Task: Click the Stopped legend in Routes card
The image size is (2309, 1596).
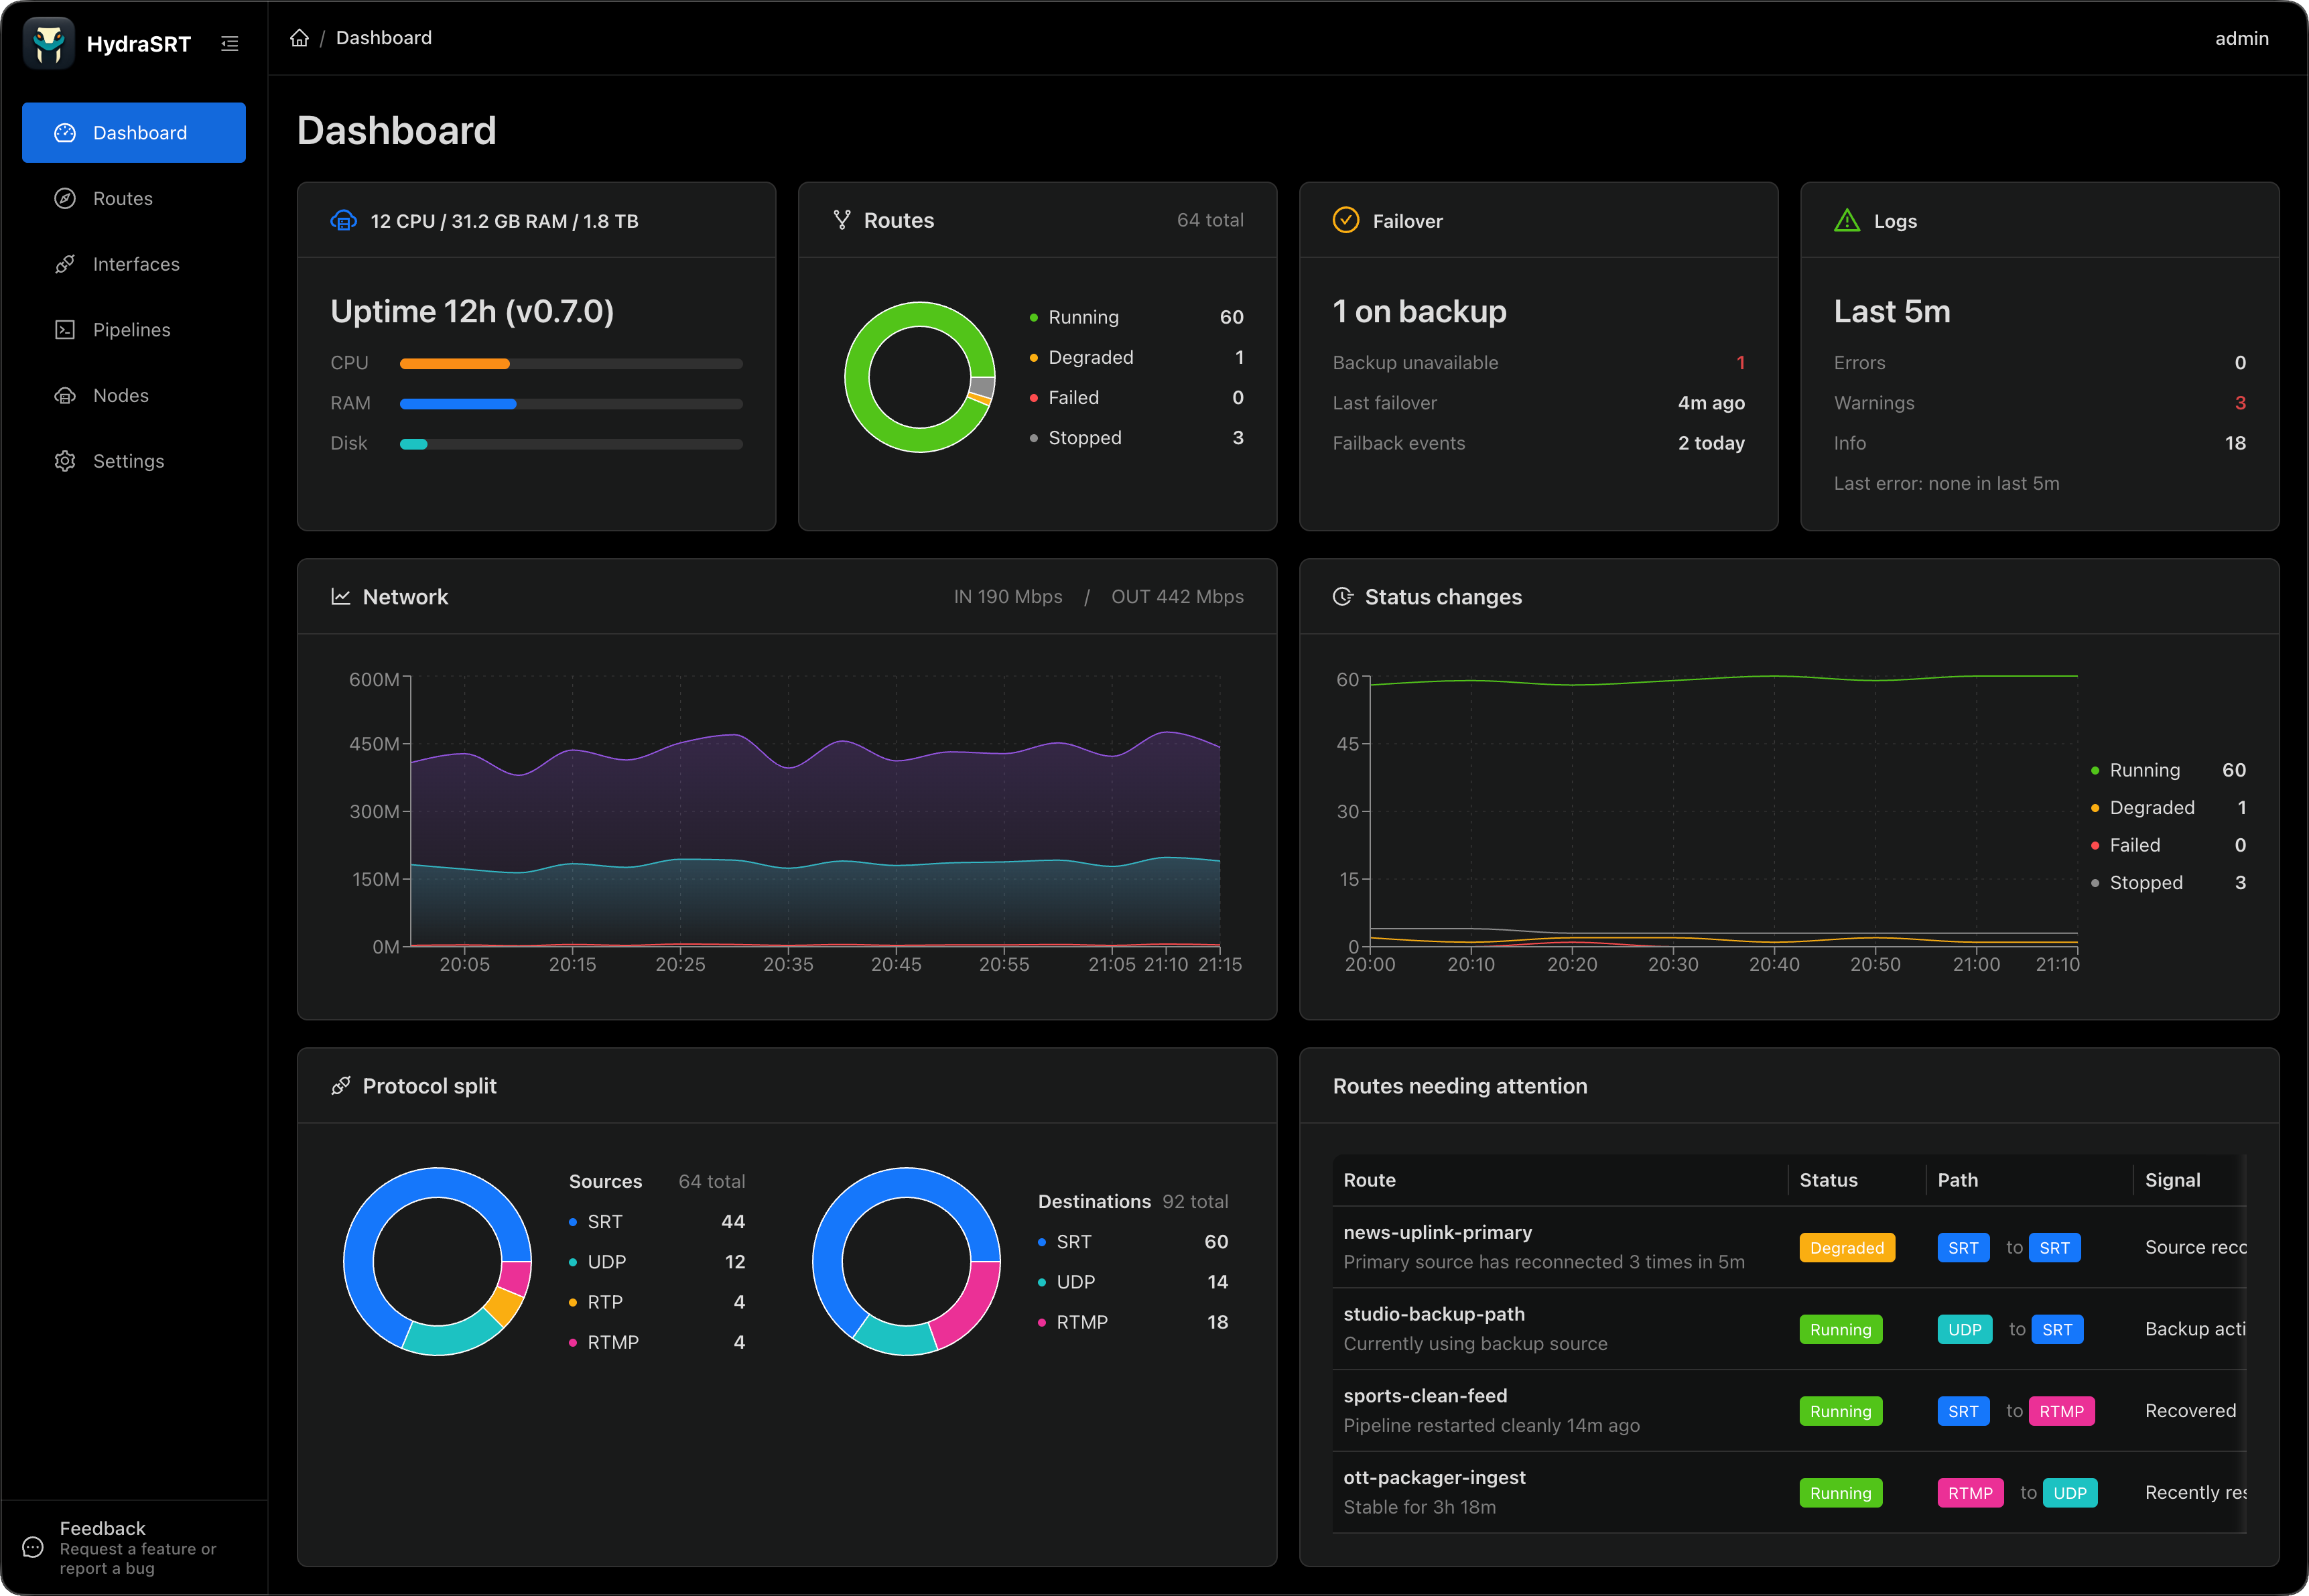Action: pos(1136,438)
